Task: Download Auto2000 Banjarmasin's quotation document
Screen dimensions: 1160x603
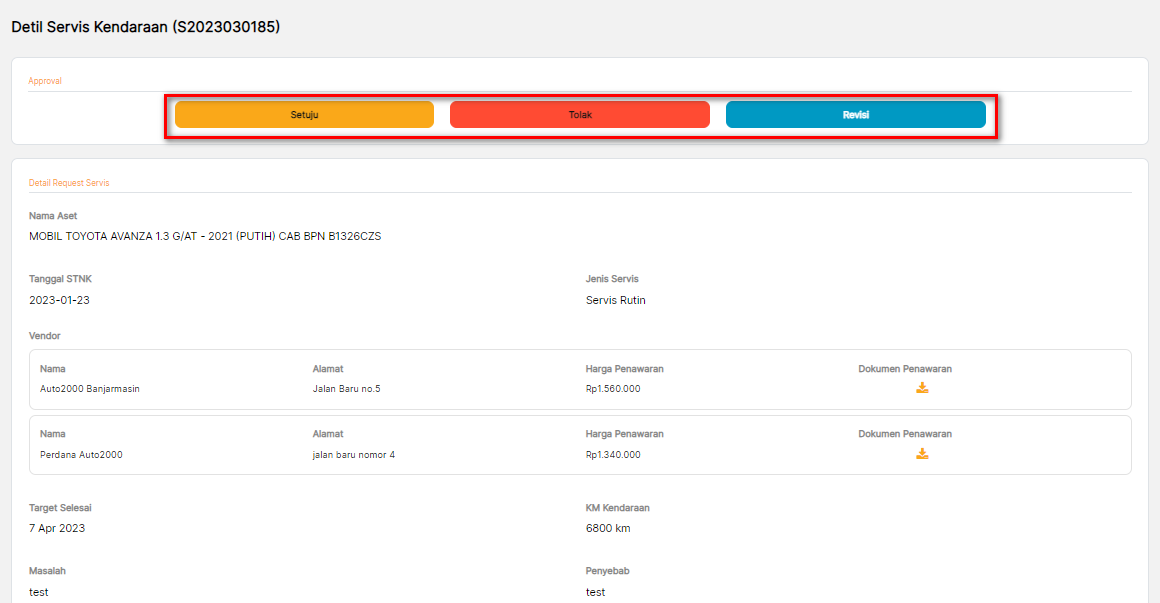Action: coord(922,388)
